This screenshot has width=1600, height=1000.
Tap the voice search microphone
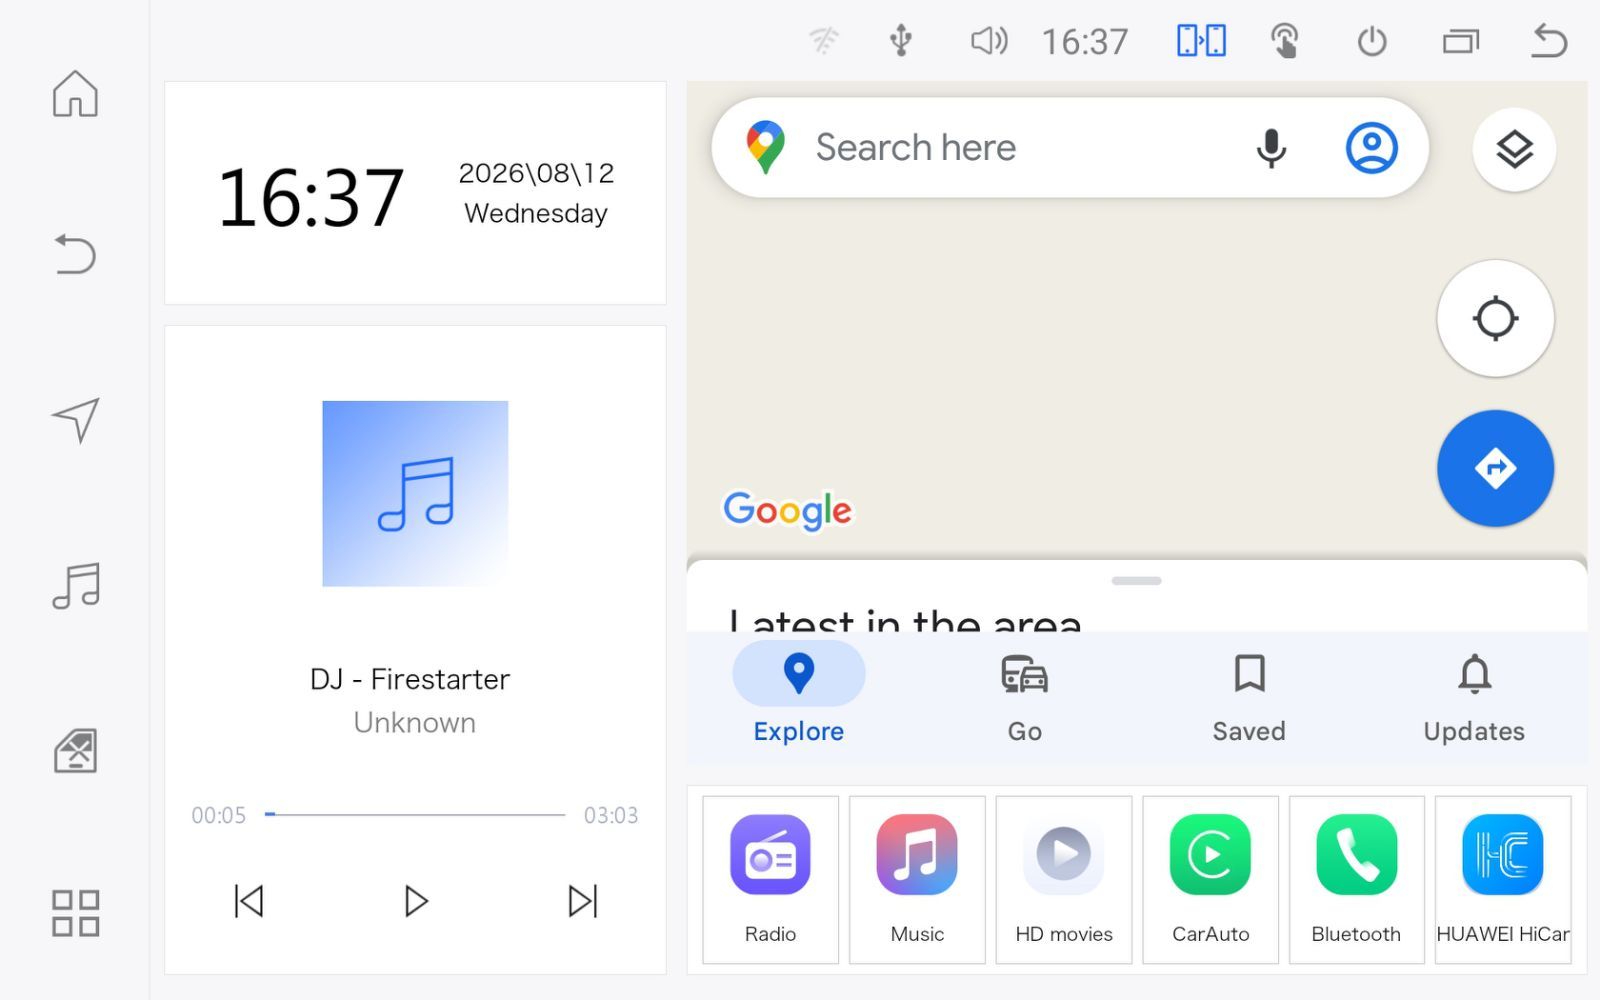(x=1271, y=148)
